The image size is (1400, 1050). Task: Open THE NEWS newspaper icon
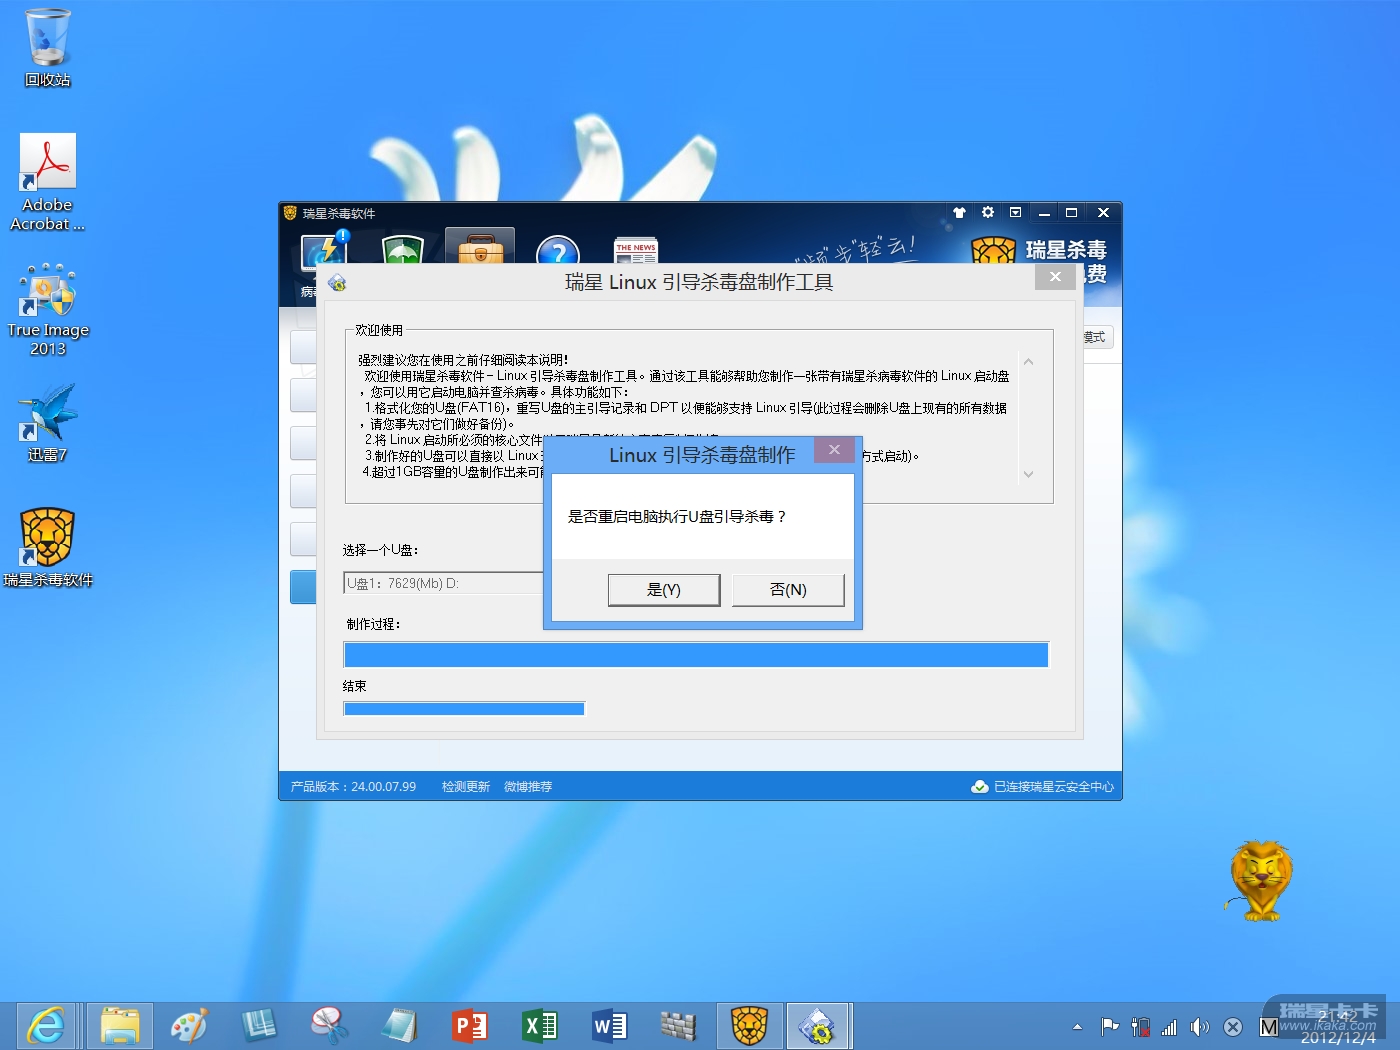[x=636, y=251]
